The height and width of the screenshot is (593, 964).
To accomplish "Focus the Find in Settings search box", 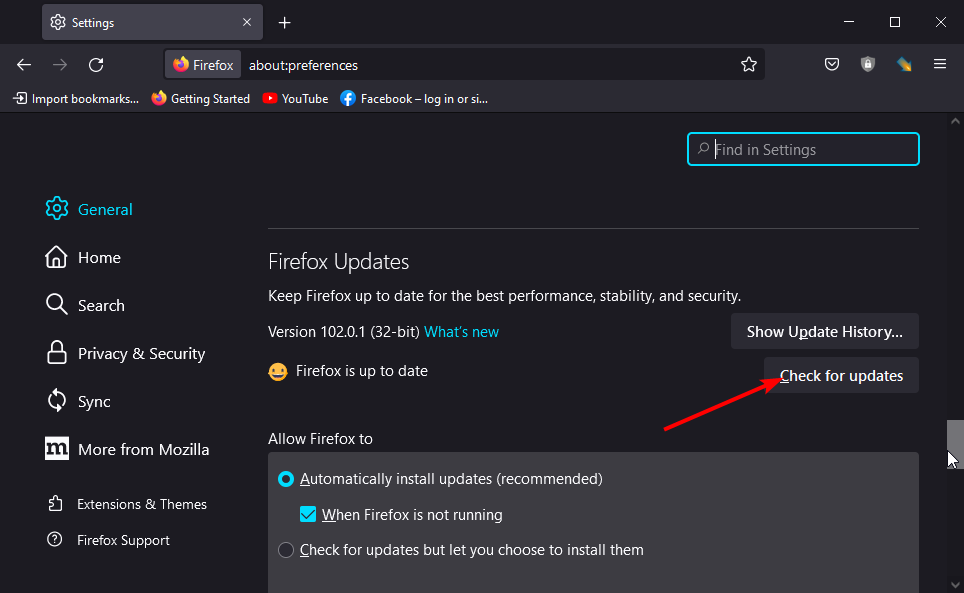I will (803, 149).
